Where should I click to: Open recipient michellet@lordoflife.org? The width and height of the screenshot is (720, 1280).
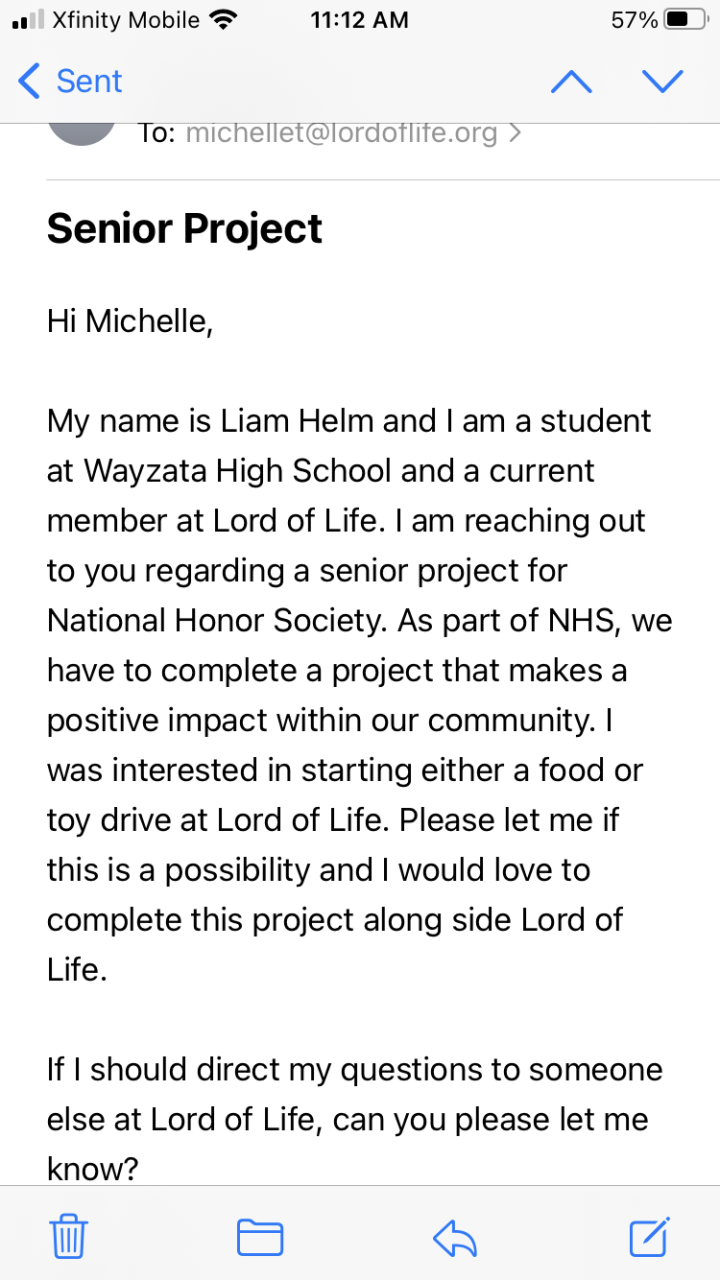point(341,134)
